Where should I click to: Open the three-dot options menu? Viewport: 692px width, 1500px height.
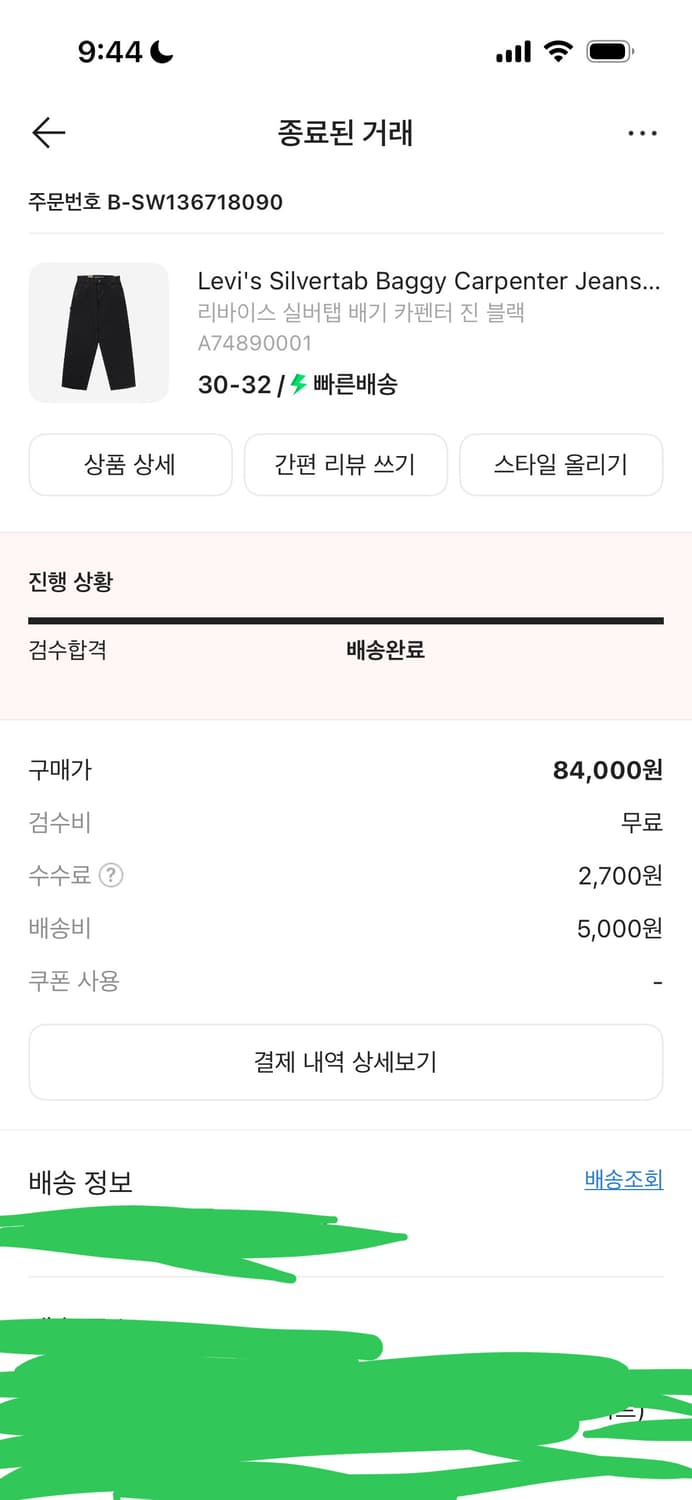pyautogui.click(x=643, y=132)
